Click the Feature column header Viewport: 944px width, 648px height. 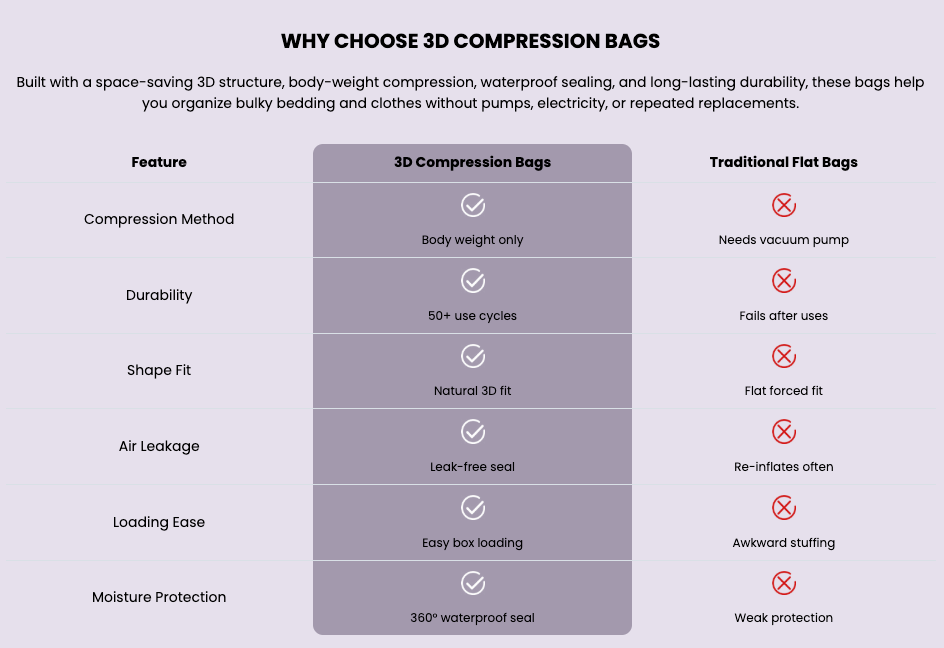point(159,163)
